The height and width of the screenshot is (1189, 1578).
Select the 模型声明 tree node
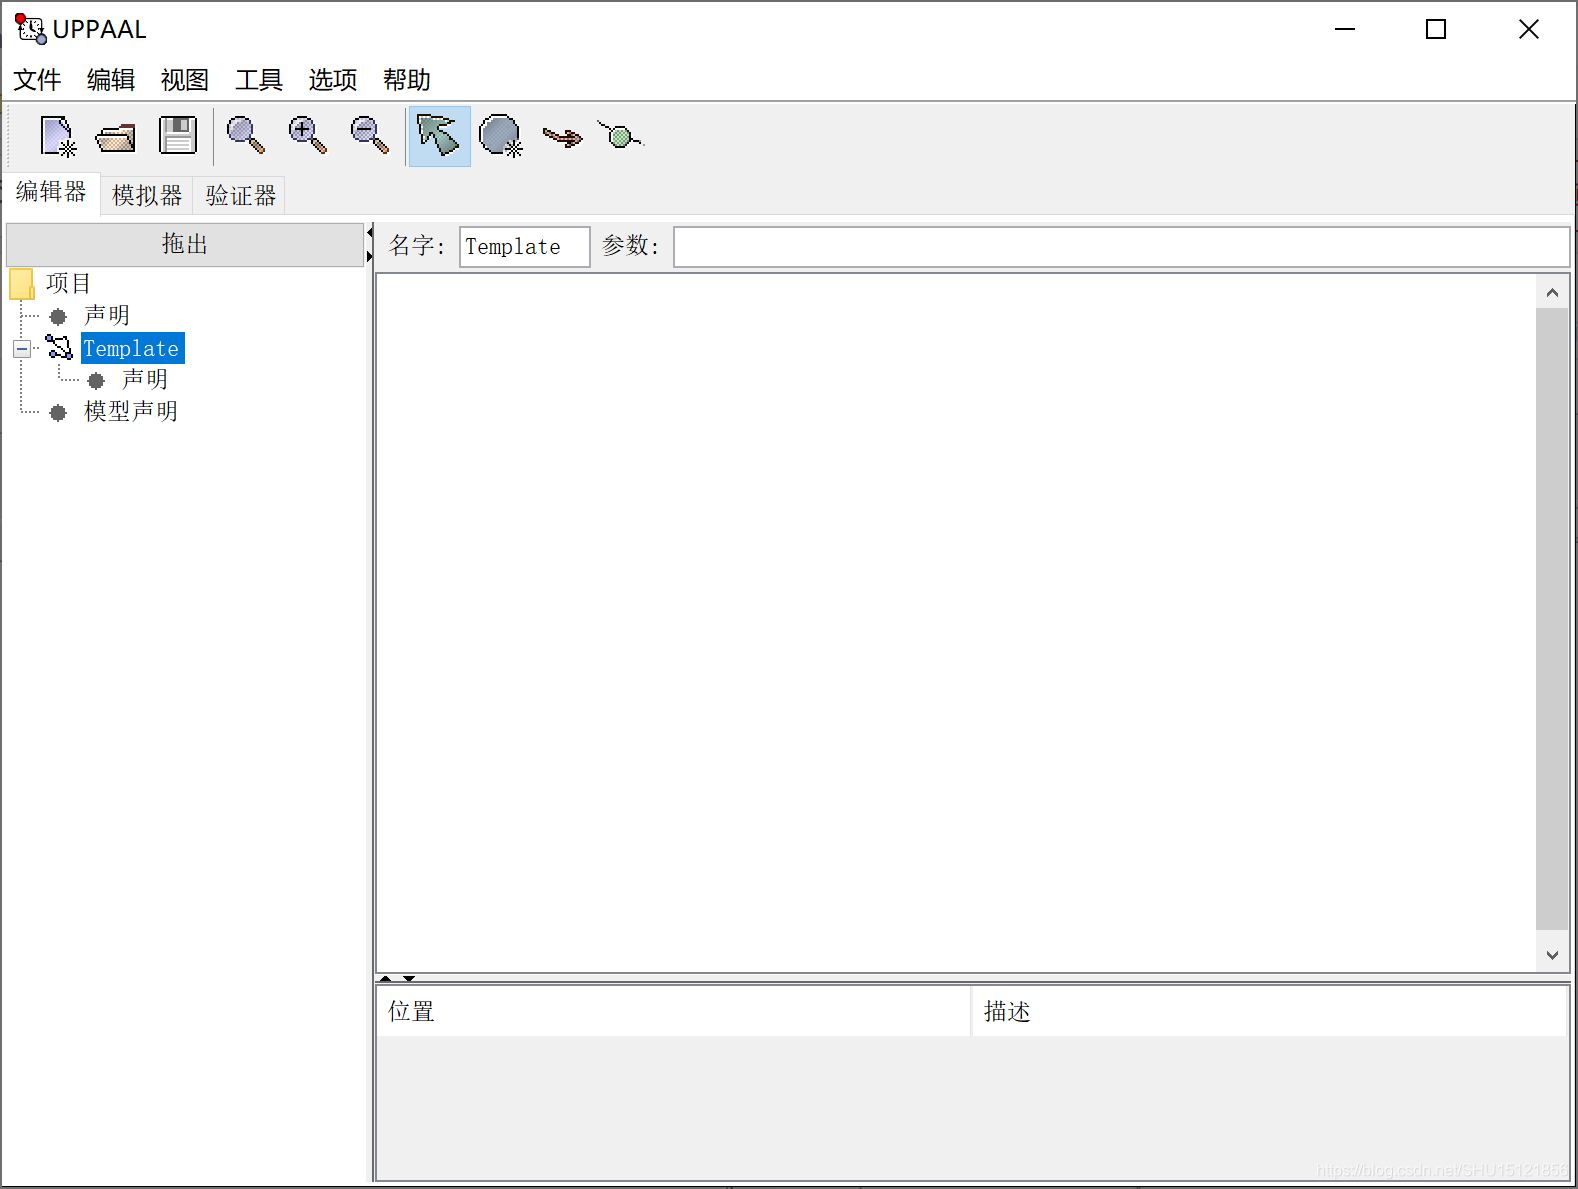131,412
